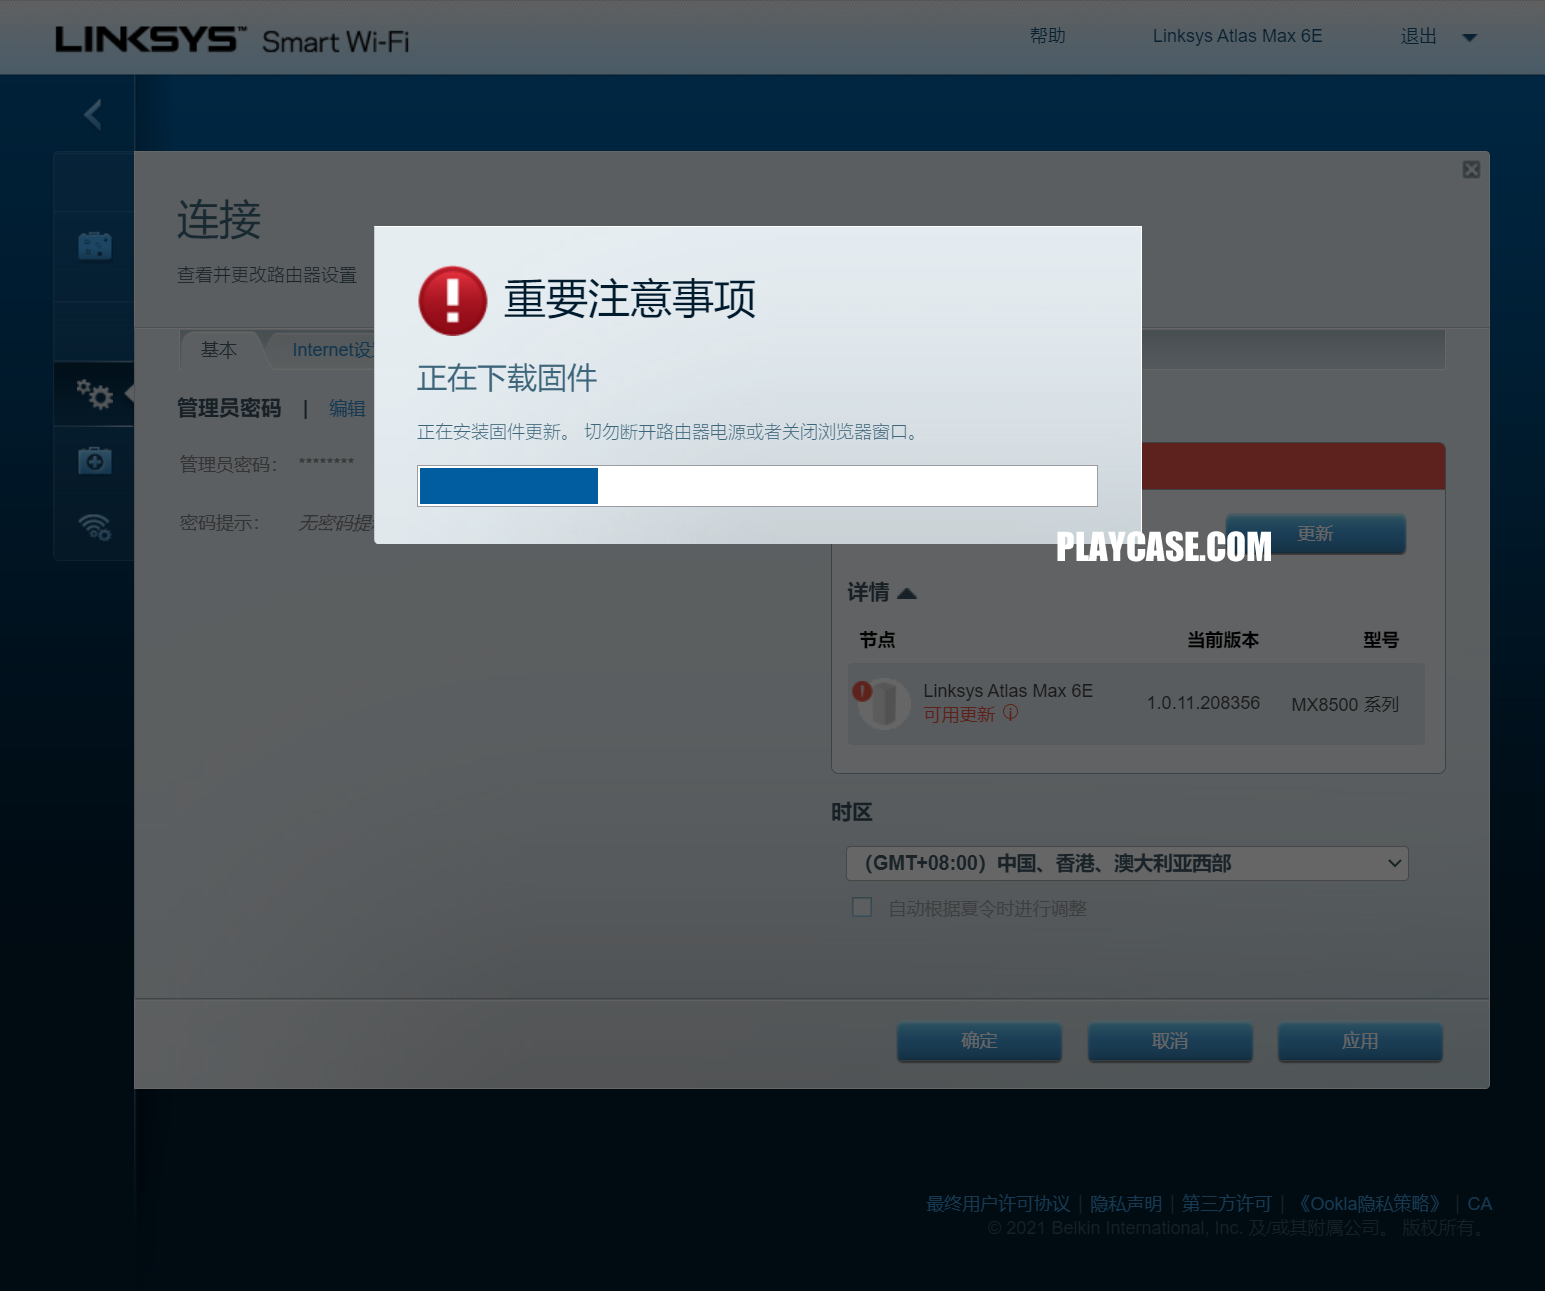Click the 取消 button
1545x1291 pixels.
point(1170,1041)
